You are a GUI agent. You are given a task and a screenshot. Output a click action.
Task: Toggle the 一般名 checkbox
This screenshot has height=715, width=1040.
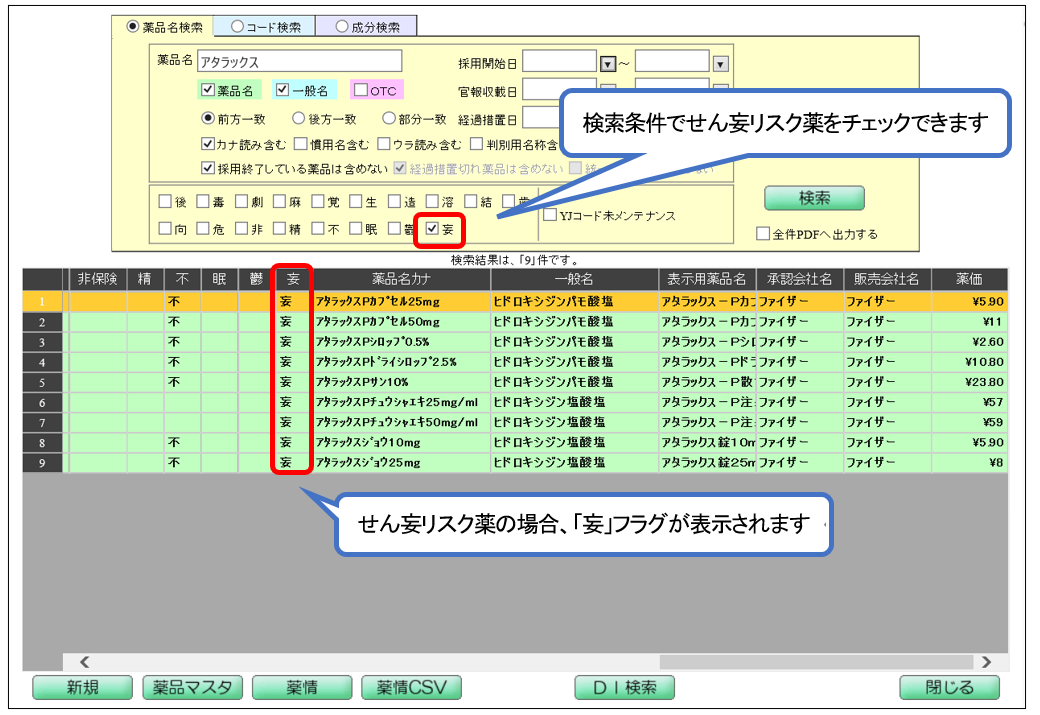click(282, 90)
